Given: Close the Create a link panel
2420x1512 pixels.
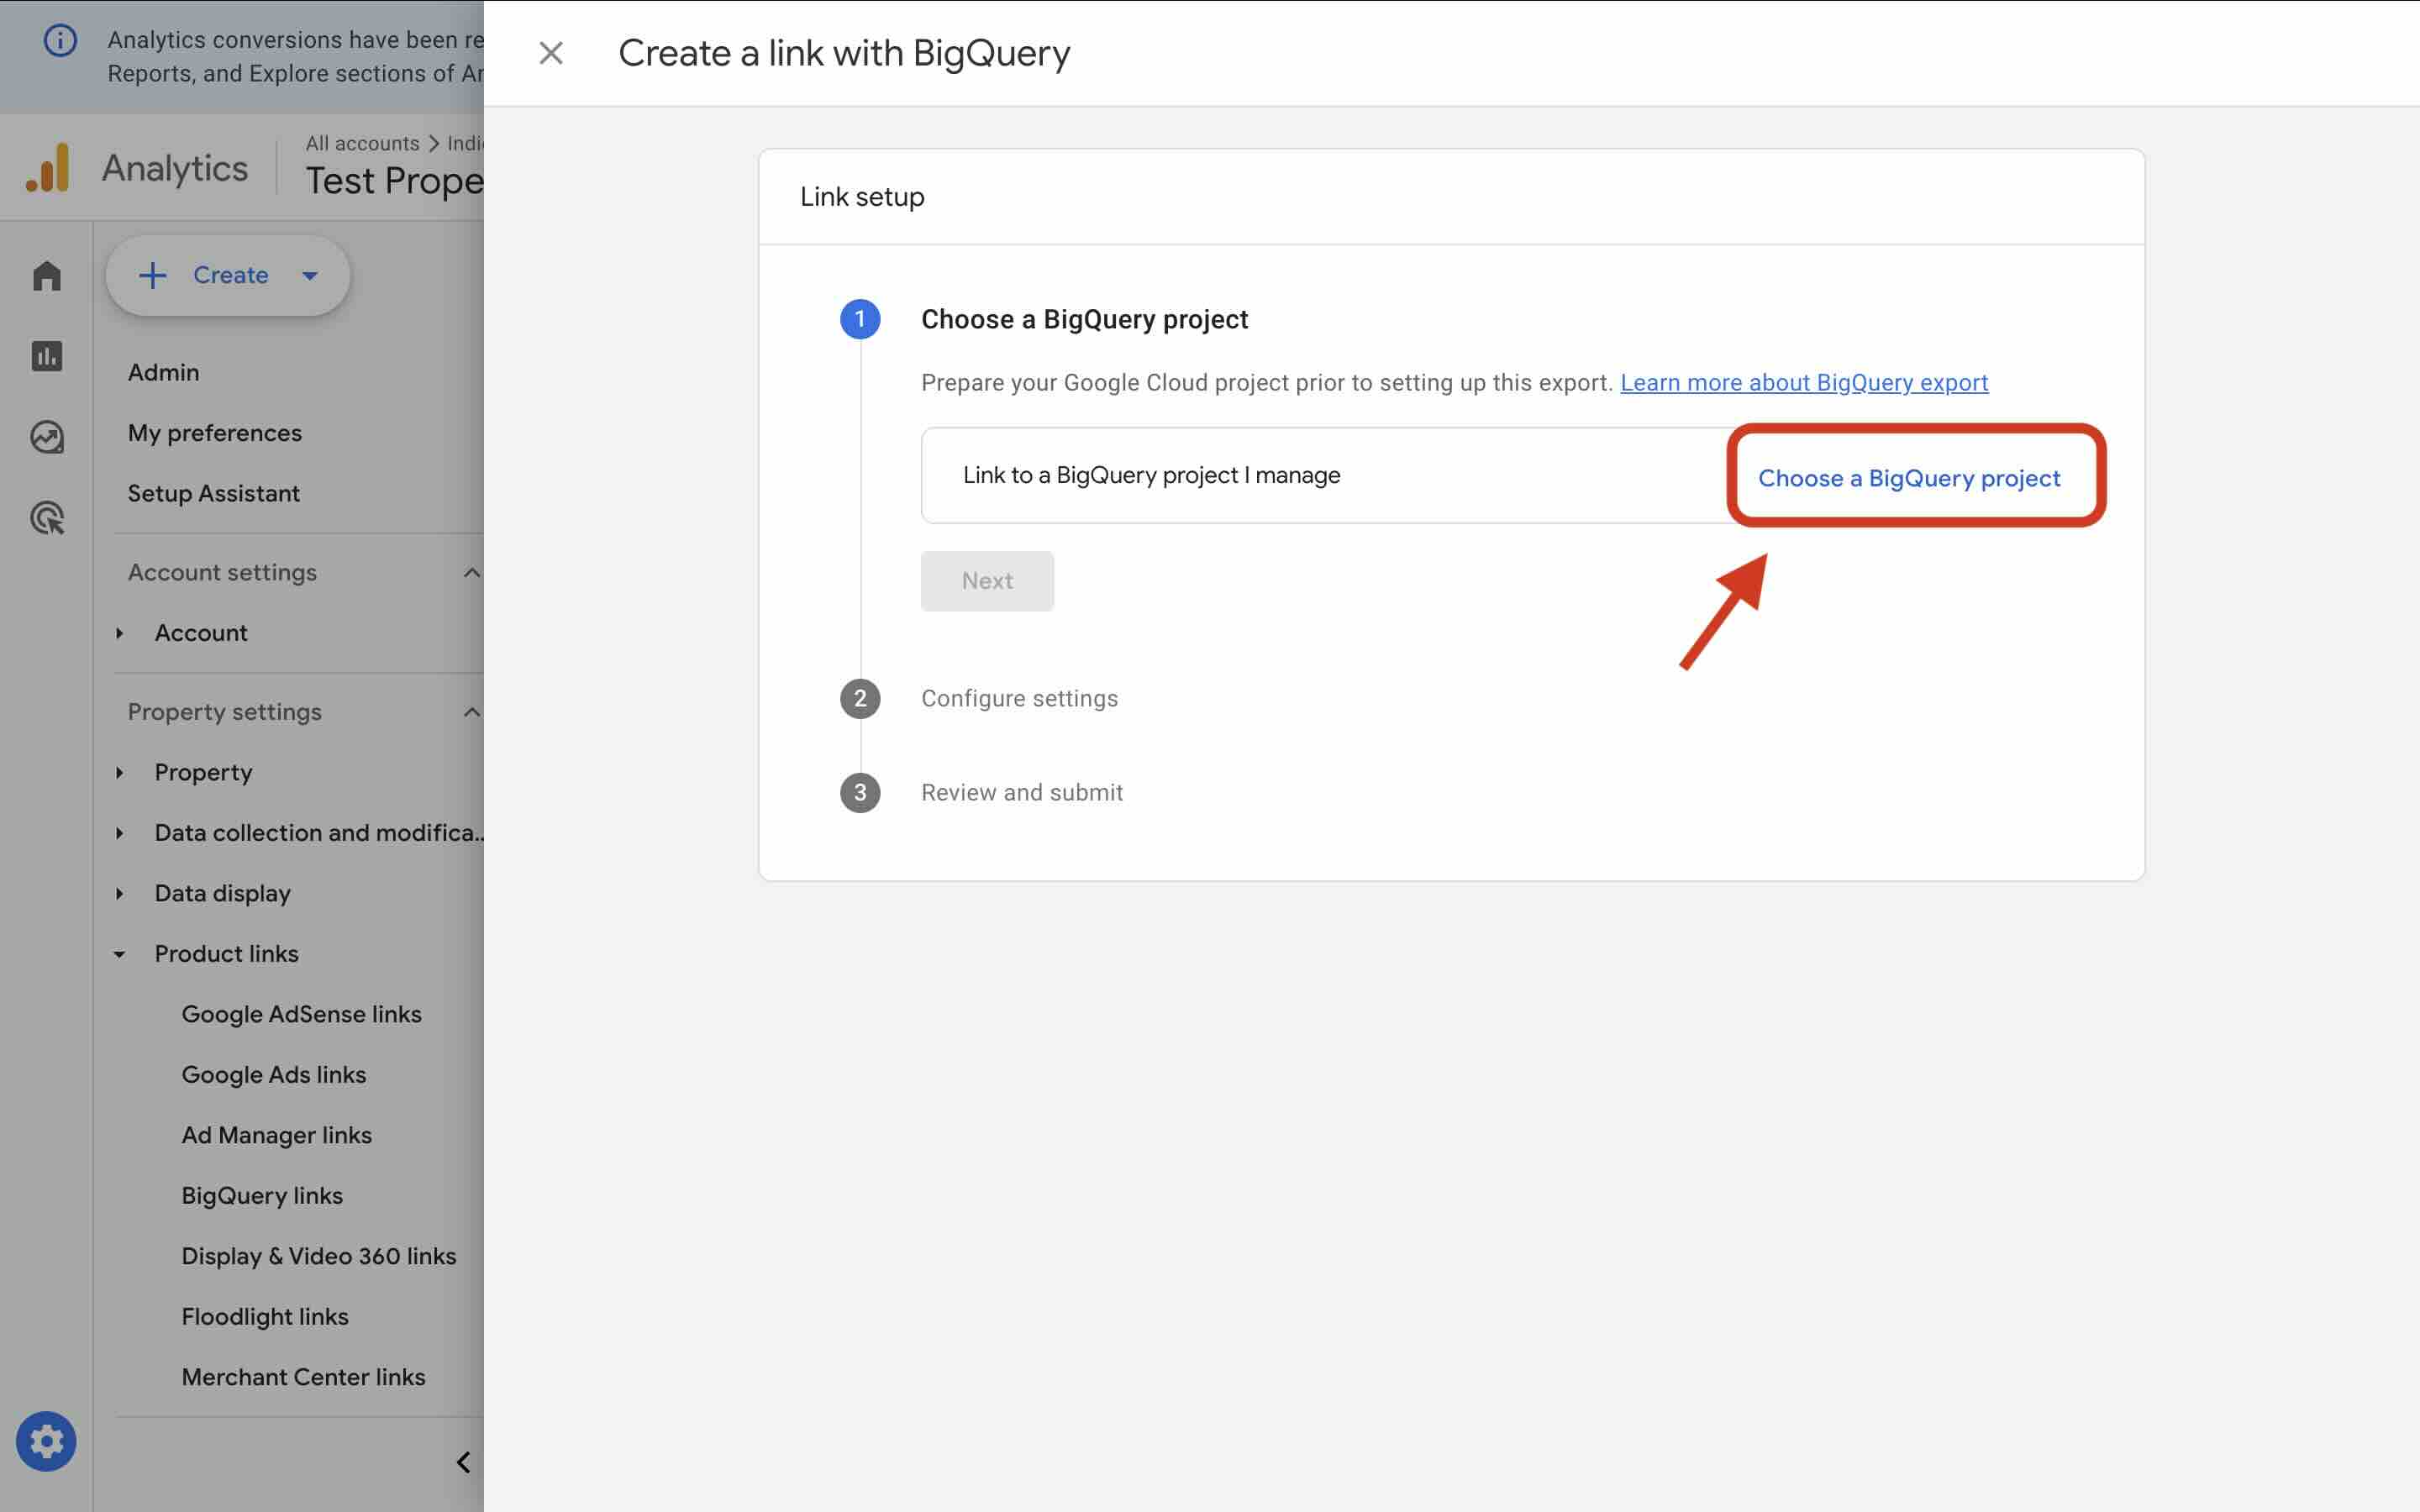Looking at the screenshot, I should [551, 53].
